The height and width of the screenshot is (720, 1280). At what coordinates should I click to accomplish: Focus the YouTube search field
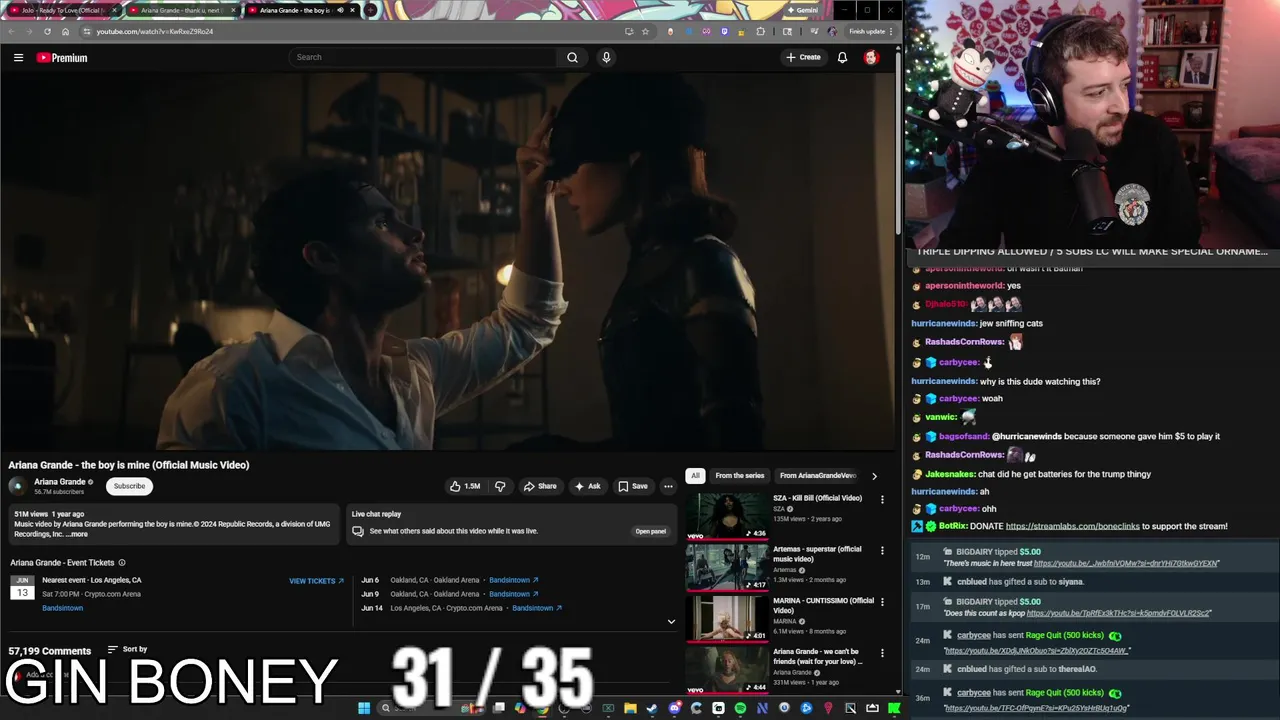point(423,57)
